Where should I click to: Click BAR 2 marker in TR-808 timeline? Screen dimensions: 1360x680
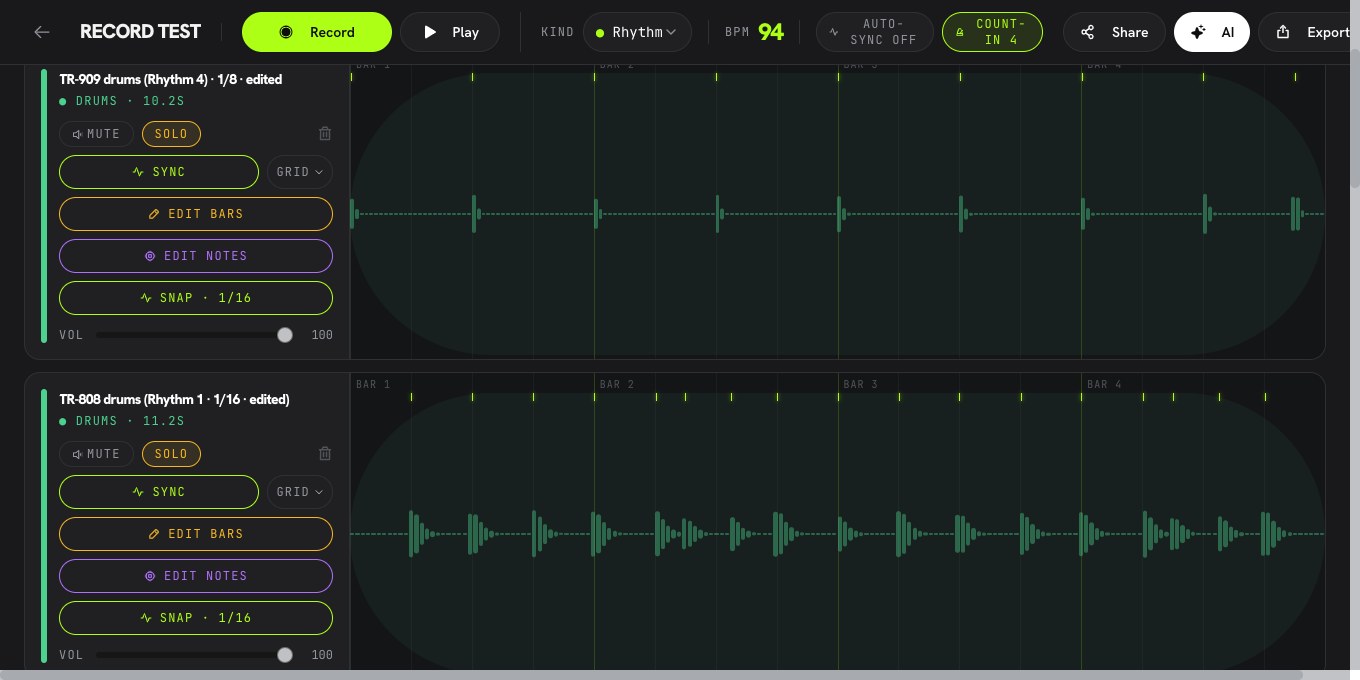pos(617,384)
